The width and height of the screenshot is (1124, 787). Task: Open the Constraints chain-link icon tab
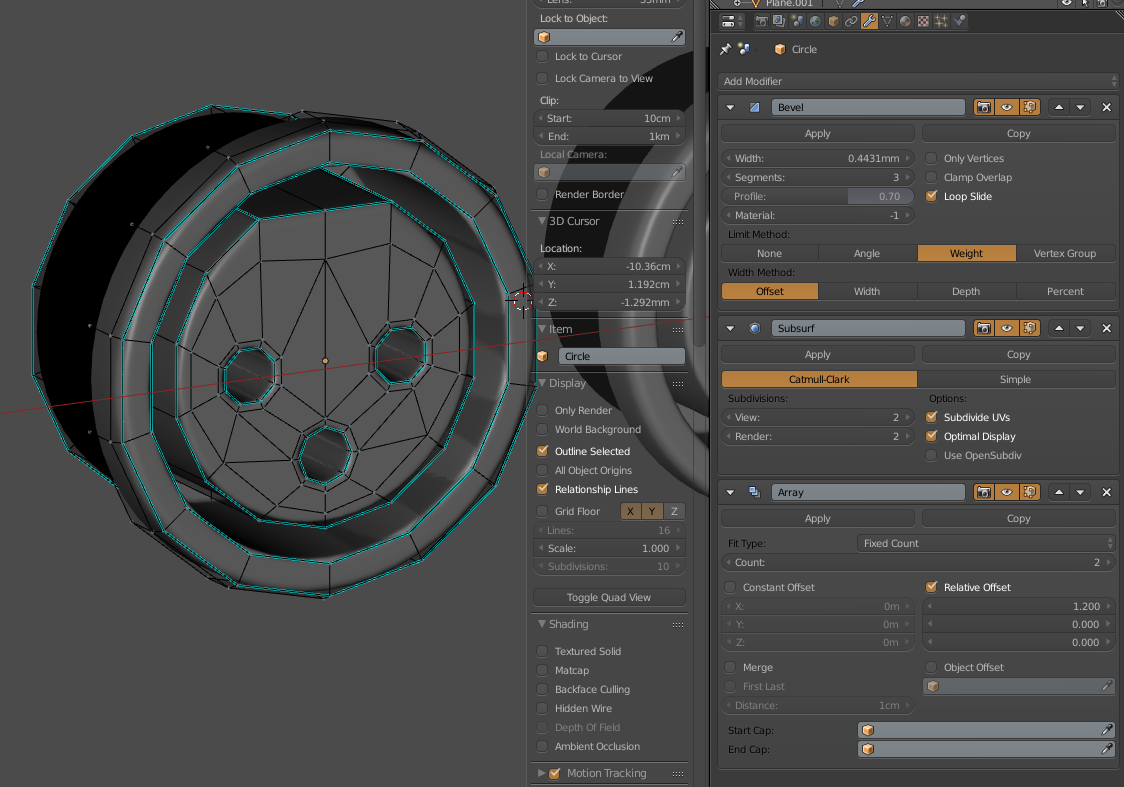851,22
